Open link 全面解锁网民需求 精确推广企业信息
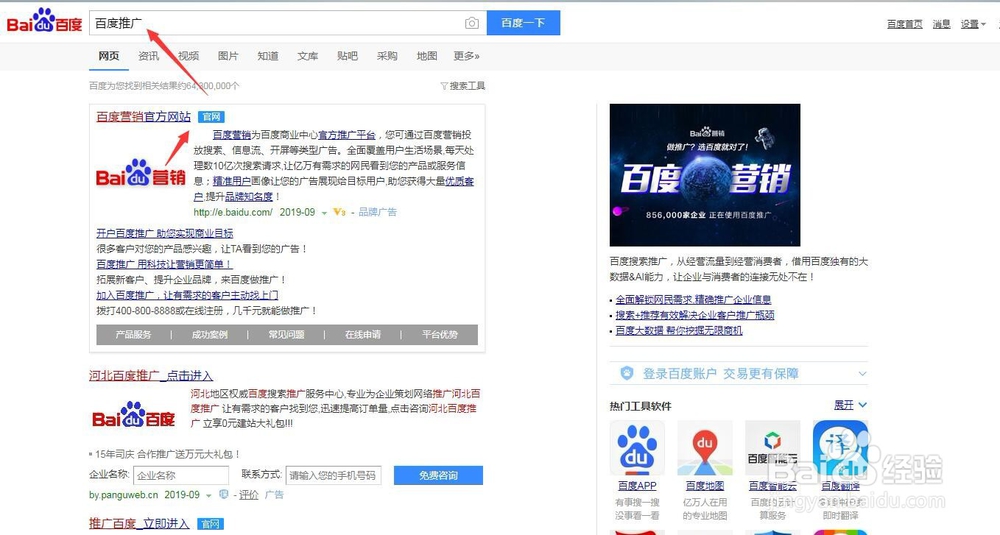This screenshot has height=535, width=1000. tap(693, 300)
